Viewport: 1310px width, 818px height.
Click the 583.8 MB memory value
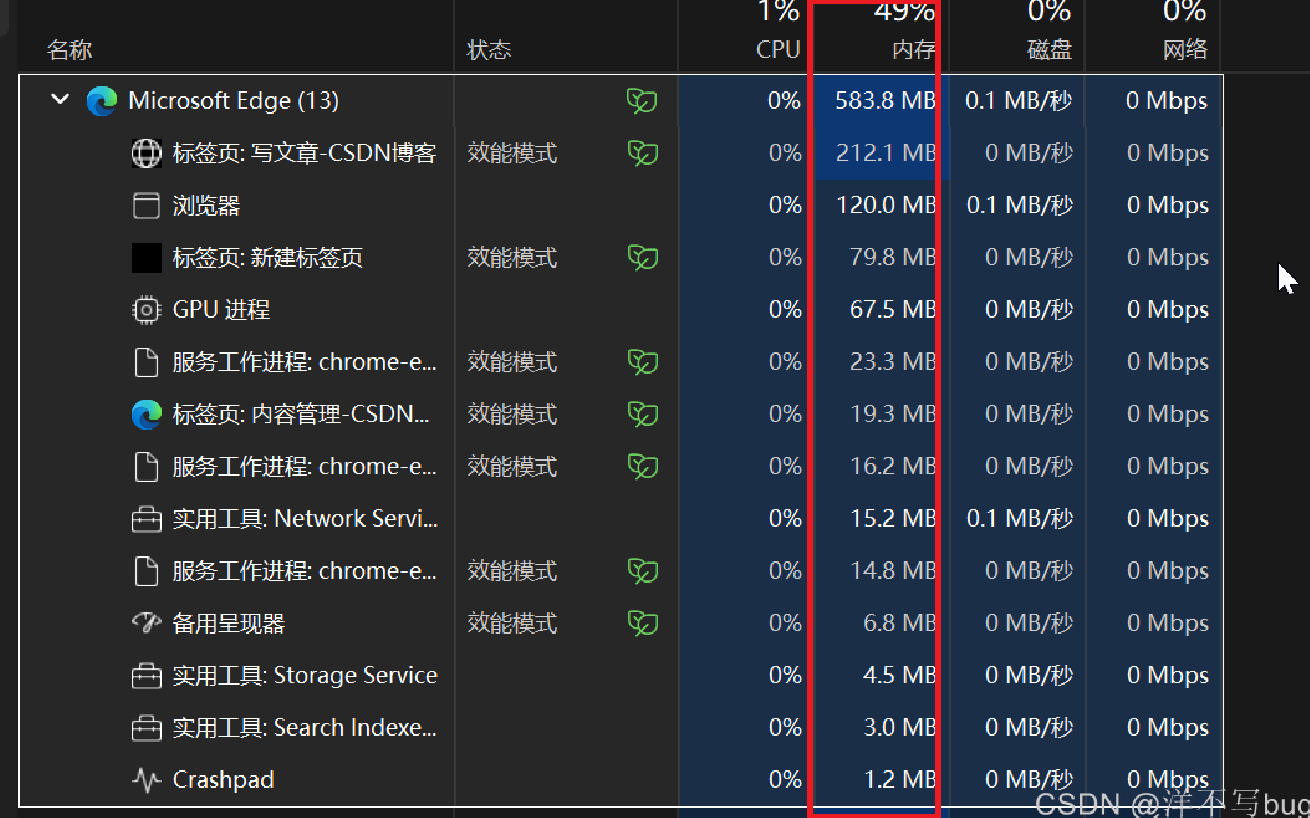[x=885, y=101]
